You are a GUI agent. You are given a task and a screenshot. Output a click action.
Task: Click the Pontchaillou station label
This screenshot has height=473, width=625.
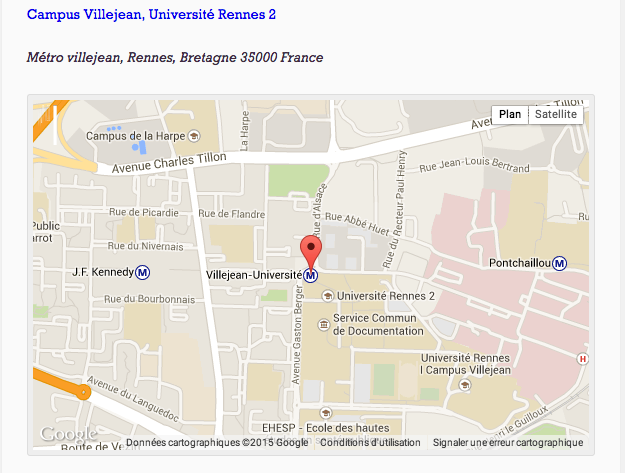click(x=520, y=263)
